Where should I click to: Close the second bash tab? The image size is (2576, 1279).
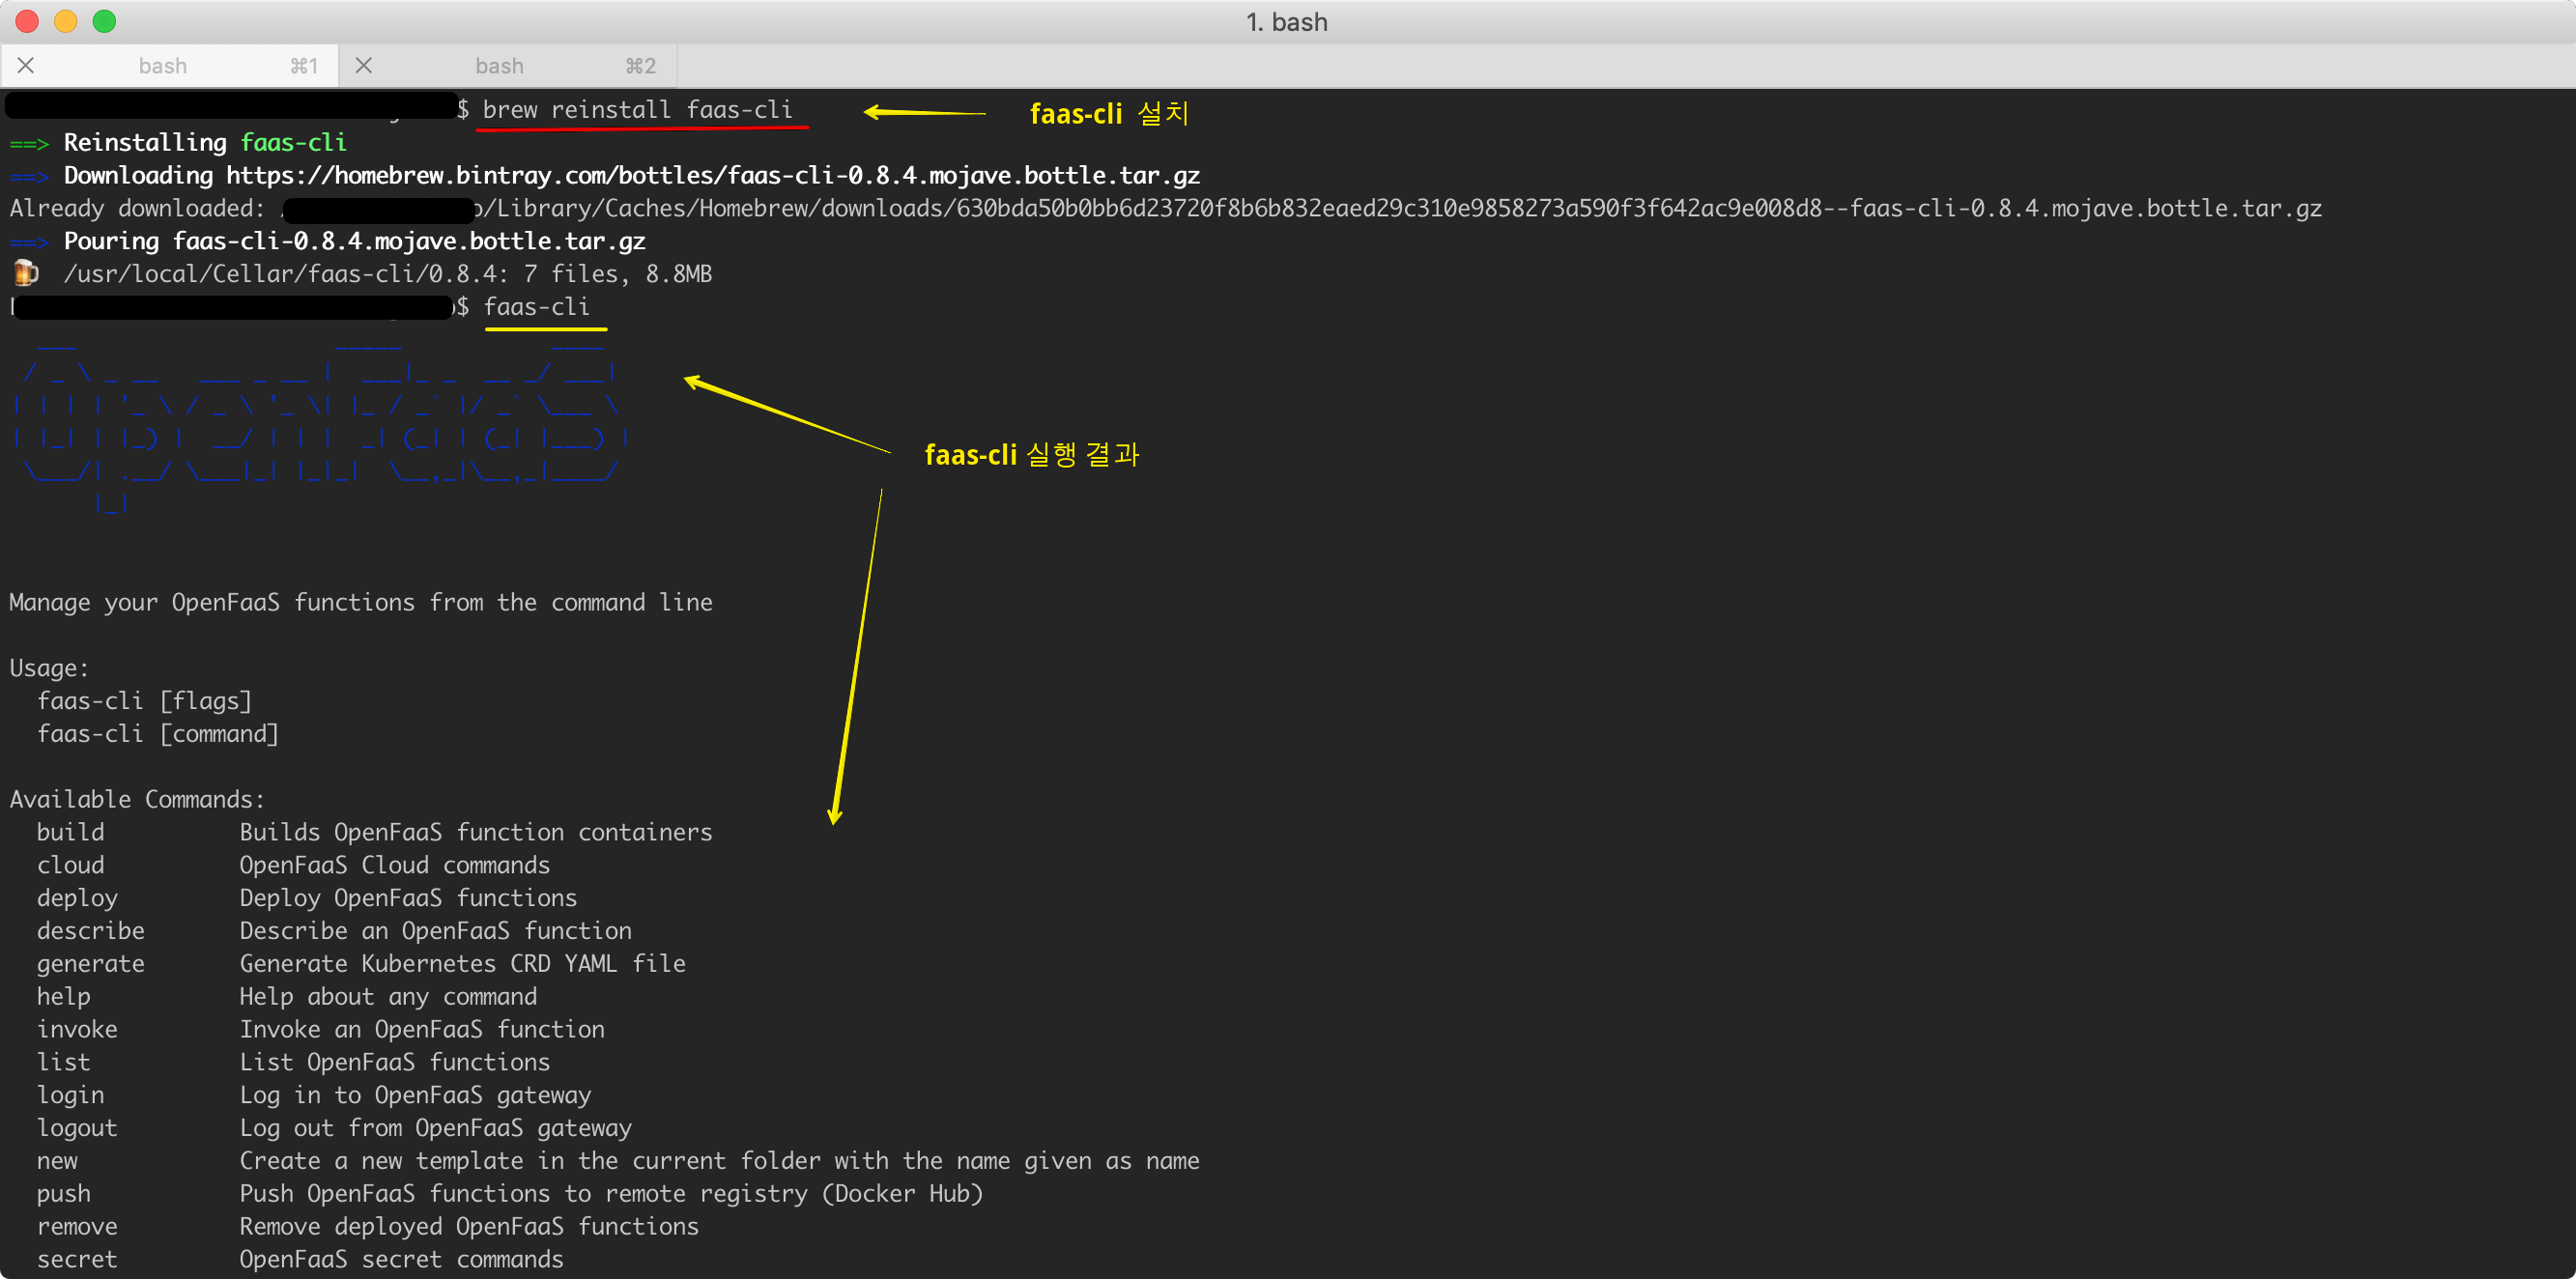[x=364, y=65]
